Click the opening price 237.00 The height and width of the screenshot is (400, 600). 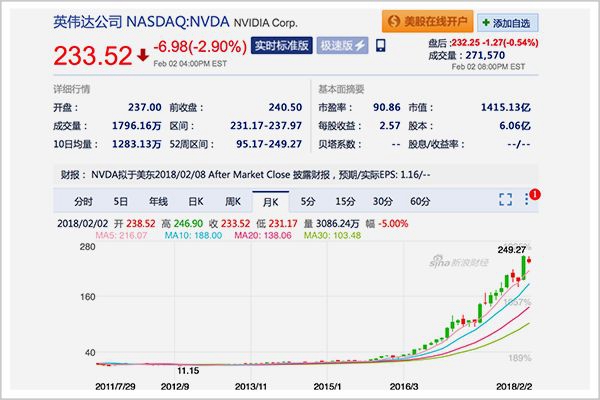[x=145, y=107]
